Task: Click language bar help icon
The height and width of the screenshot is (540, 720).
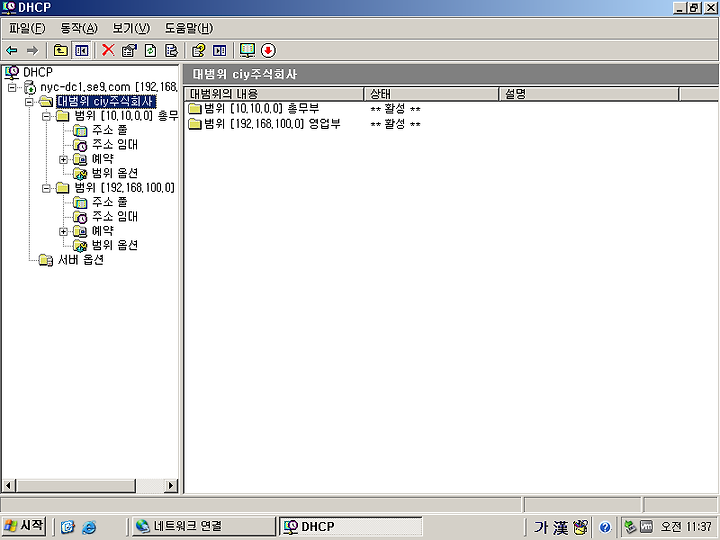Action: (605, 527)
